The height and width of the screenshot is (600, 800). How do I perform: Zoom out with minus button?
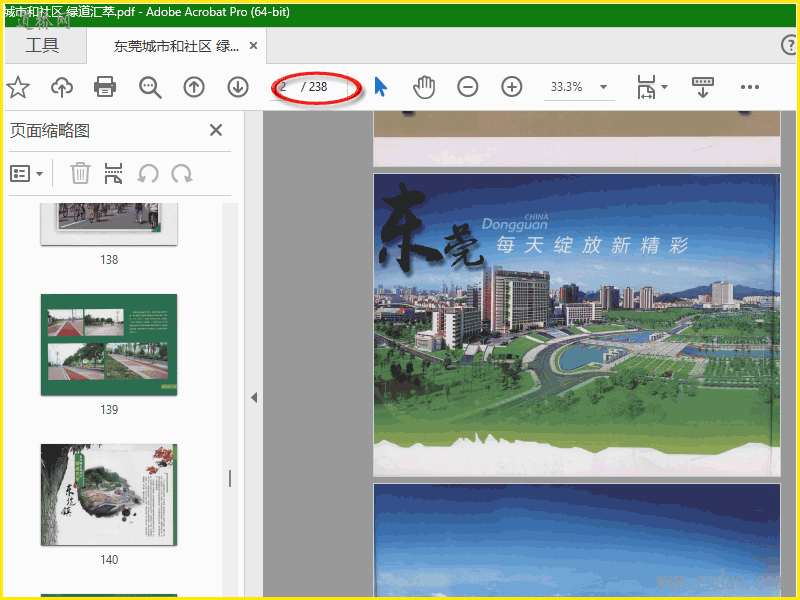(468, 87)
